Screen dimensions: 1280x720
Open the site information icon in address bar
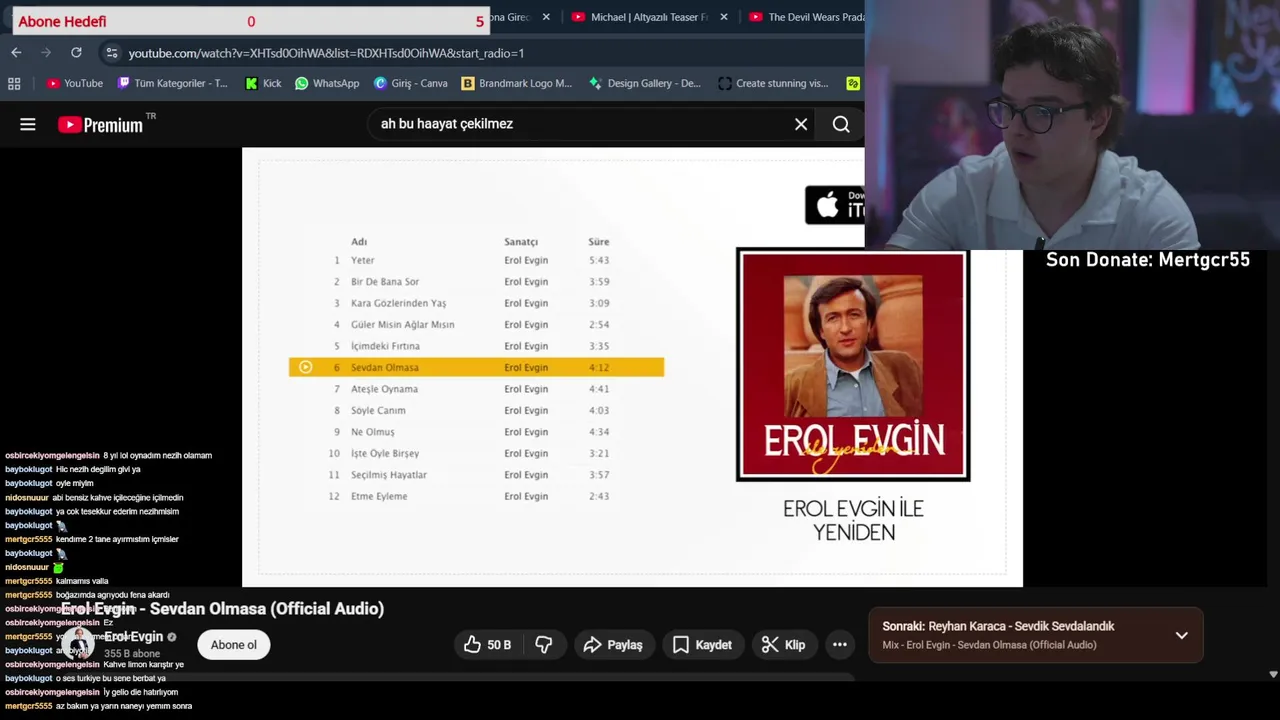point(111,53)
